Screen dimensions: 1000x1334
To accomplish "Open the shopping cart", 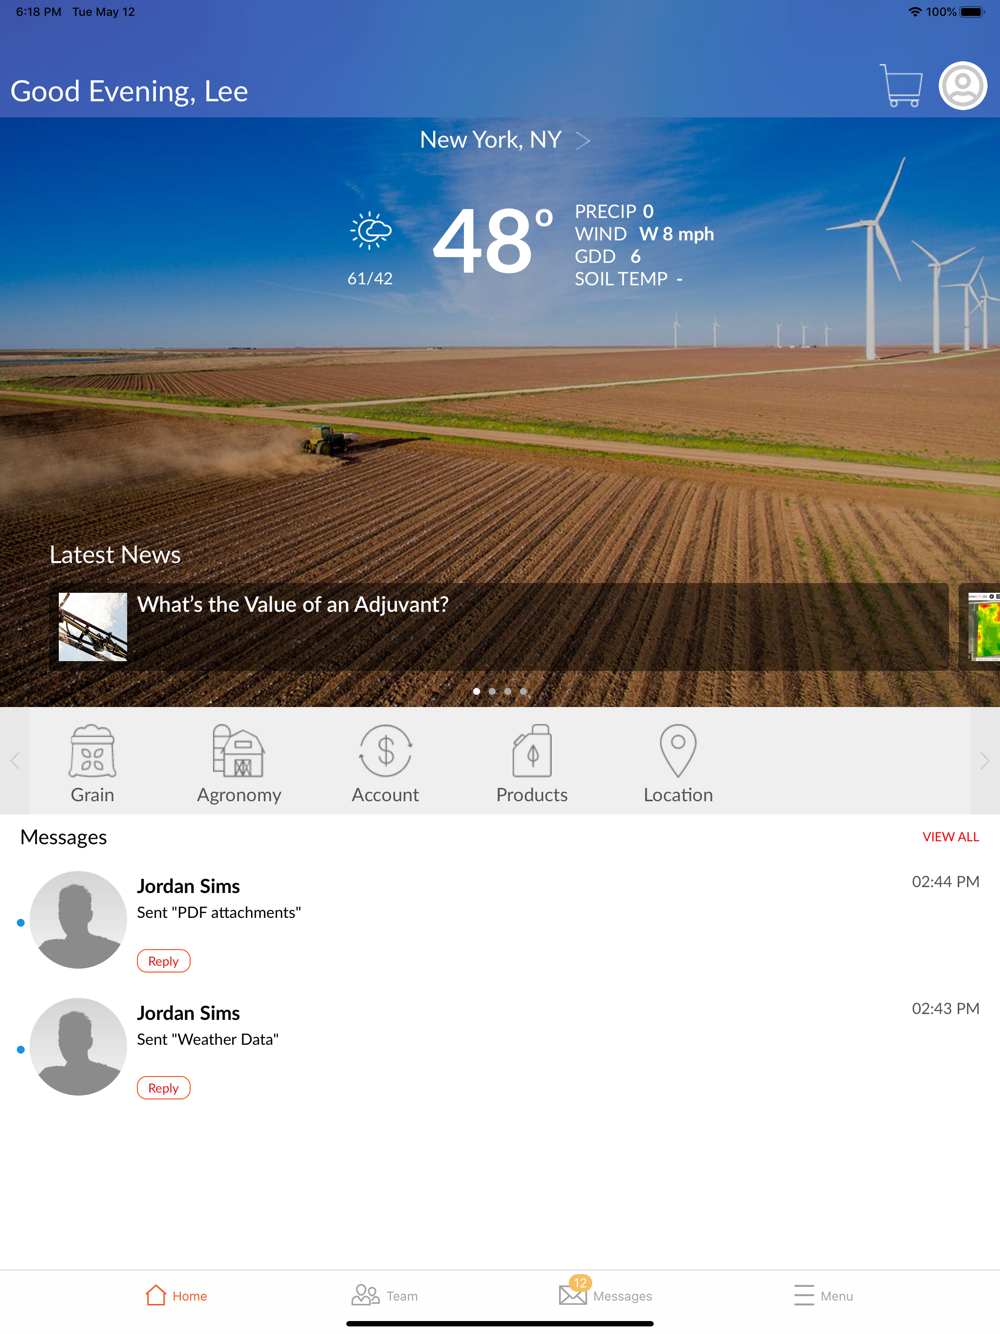I will coord(901,86).
